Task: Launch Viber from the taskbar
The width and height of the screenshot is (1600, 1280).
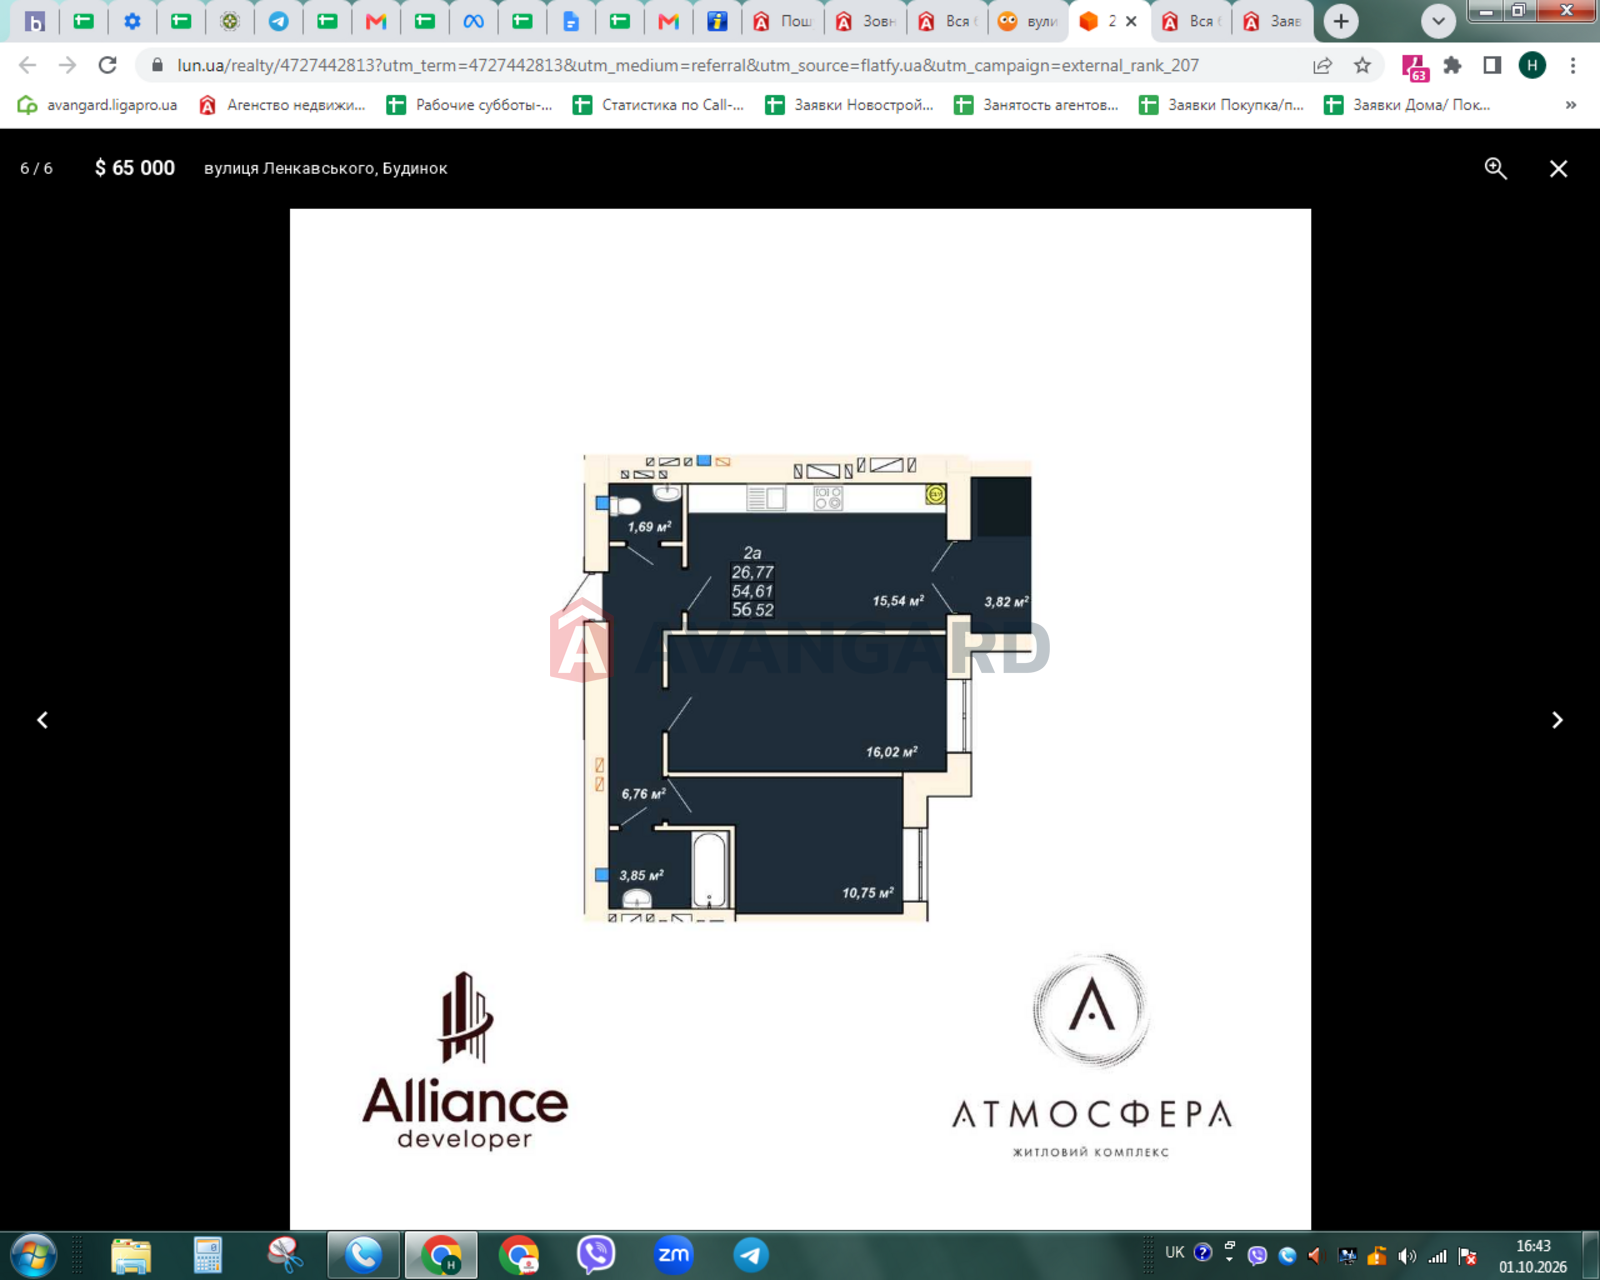Action: click(x=596, y=1255)
